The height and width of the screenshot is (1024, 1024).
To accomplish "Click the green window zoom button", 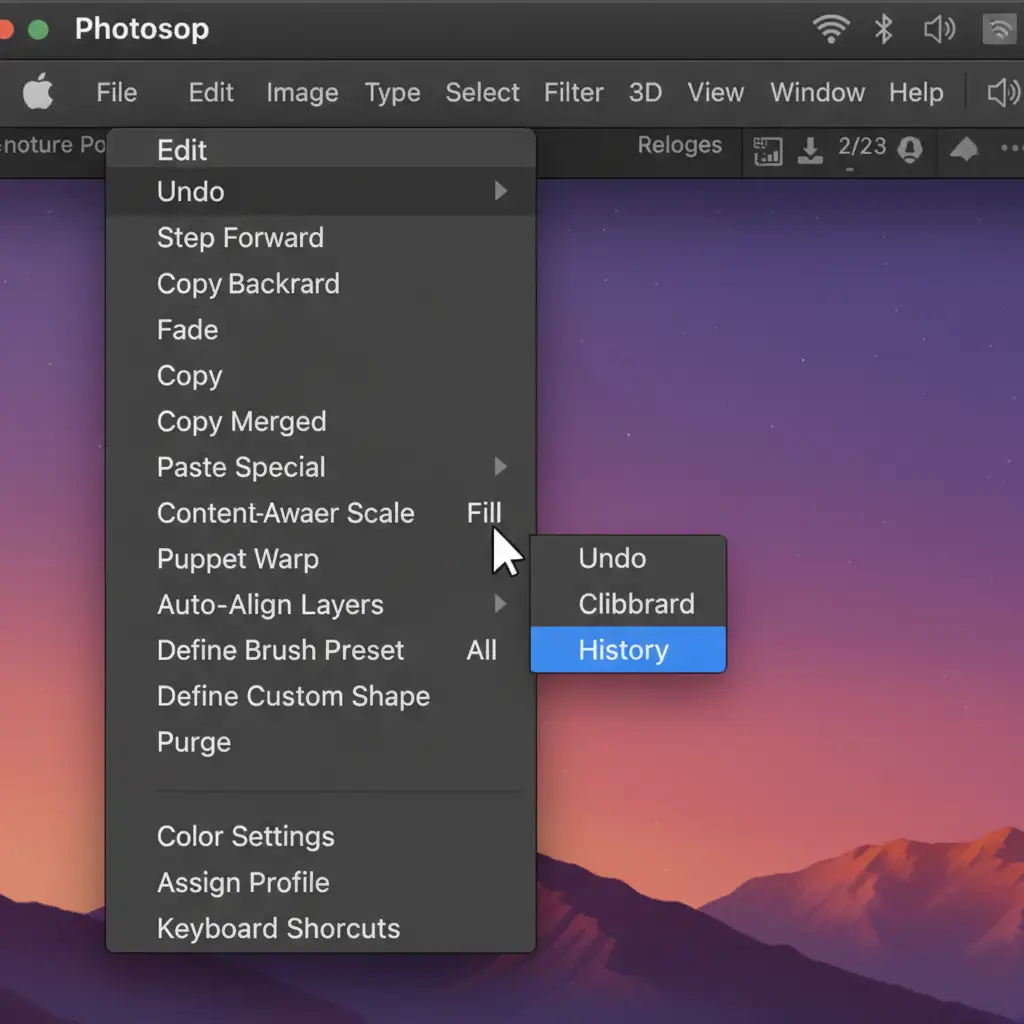I will point(38,29).
